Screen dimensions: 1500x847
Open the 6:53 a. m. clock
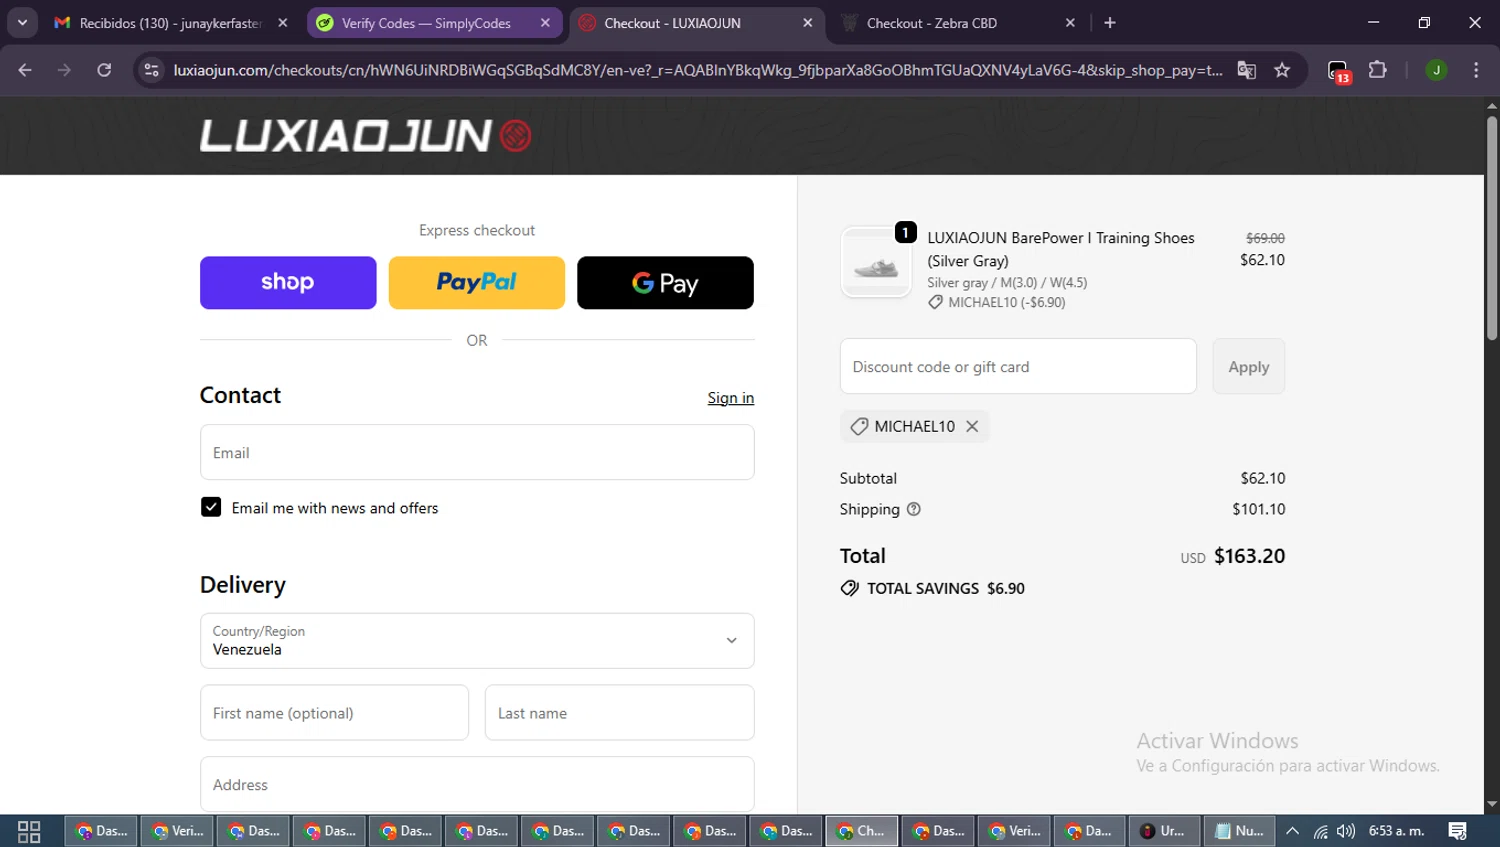pyautogui.click(x=1396, y=831)
